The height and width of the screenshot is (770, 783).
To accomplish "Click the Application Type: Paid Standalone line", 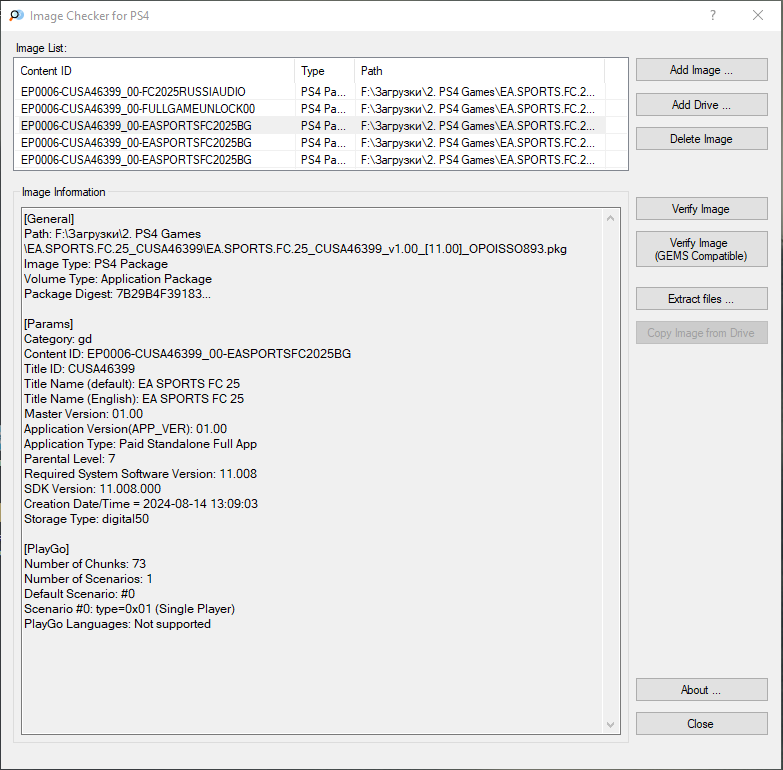I will tap(140, 444).
